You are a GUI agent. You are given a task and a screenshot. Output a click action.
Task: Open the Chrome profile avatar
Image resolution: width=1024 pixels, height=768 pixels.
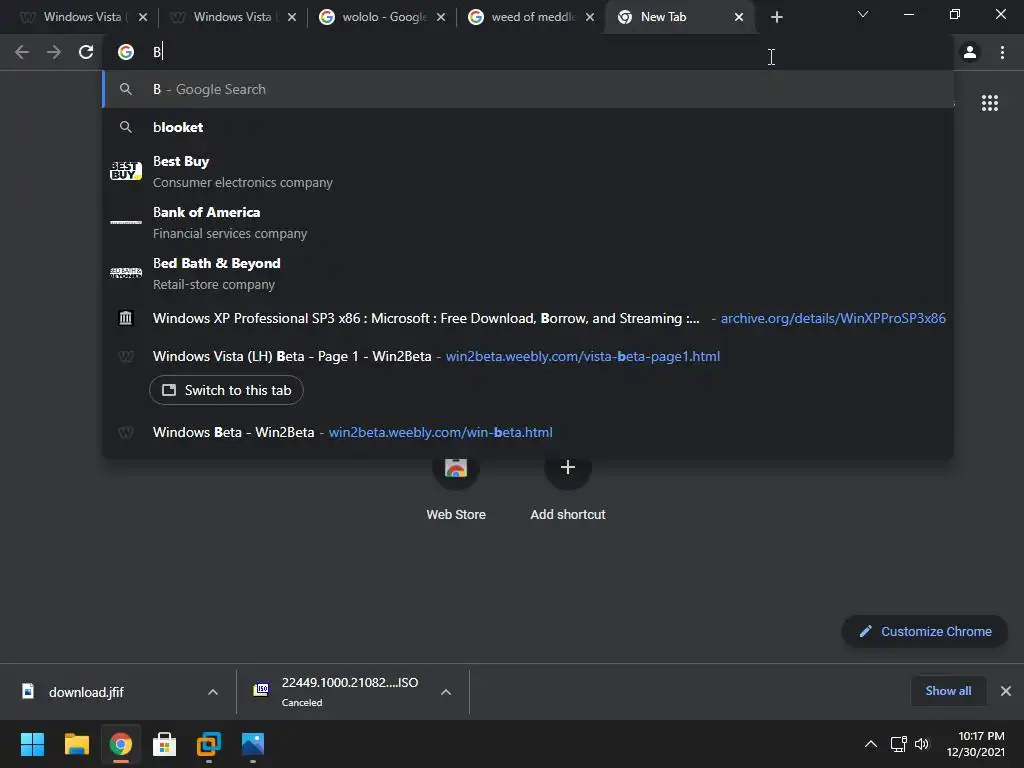pyautogui.click(x=970, y=52)
